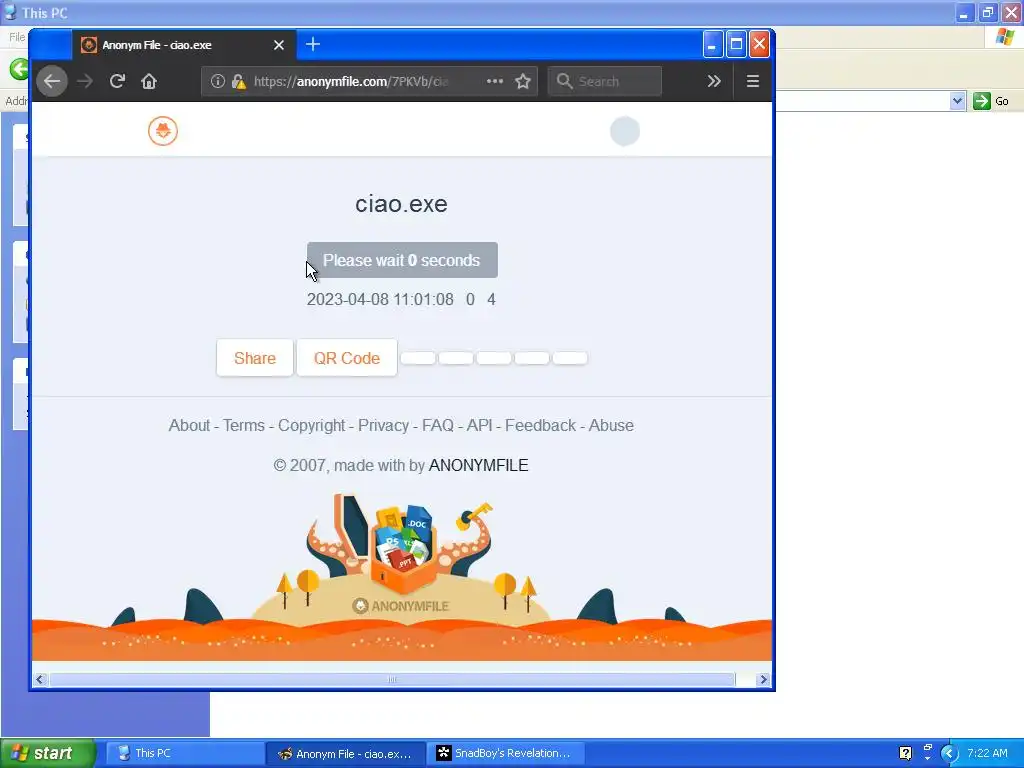Click the upload date 2023-04-08 11:01:08
This screenshot has width=1024, height=768.
point(380,299)
